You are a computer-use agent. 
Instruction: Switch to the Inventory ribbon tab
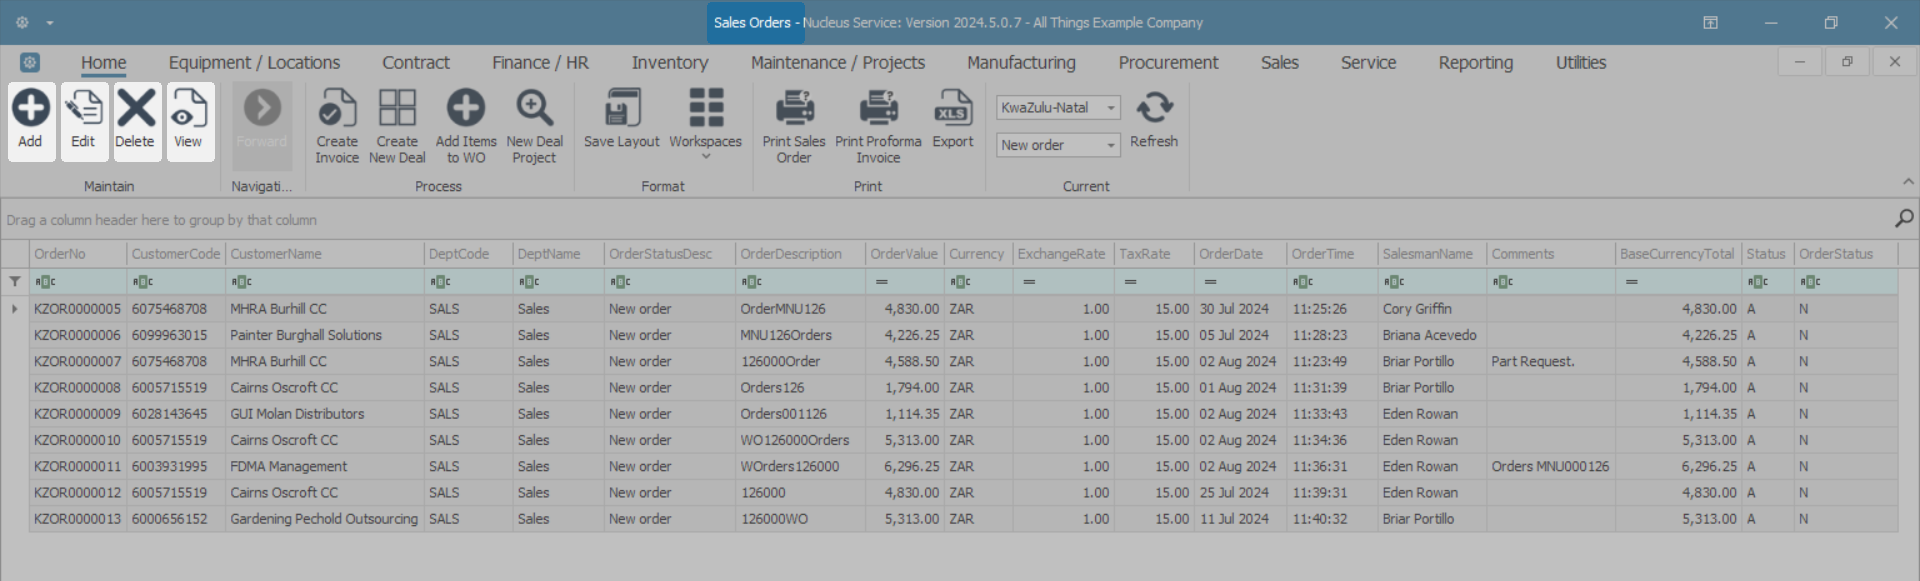669,63
